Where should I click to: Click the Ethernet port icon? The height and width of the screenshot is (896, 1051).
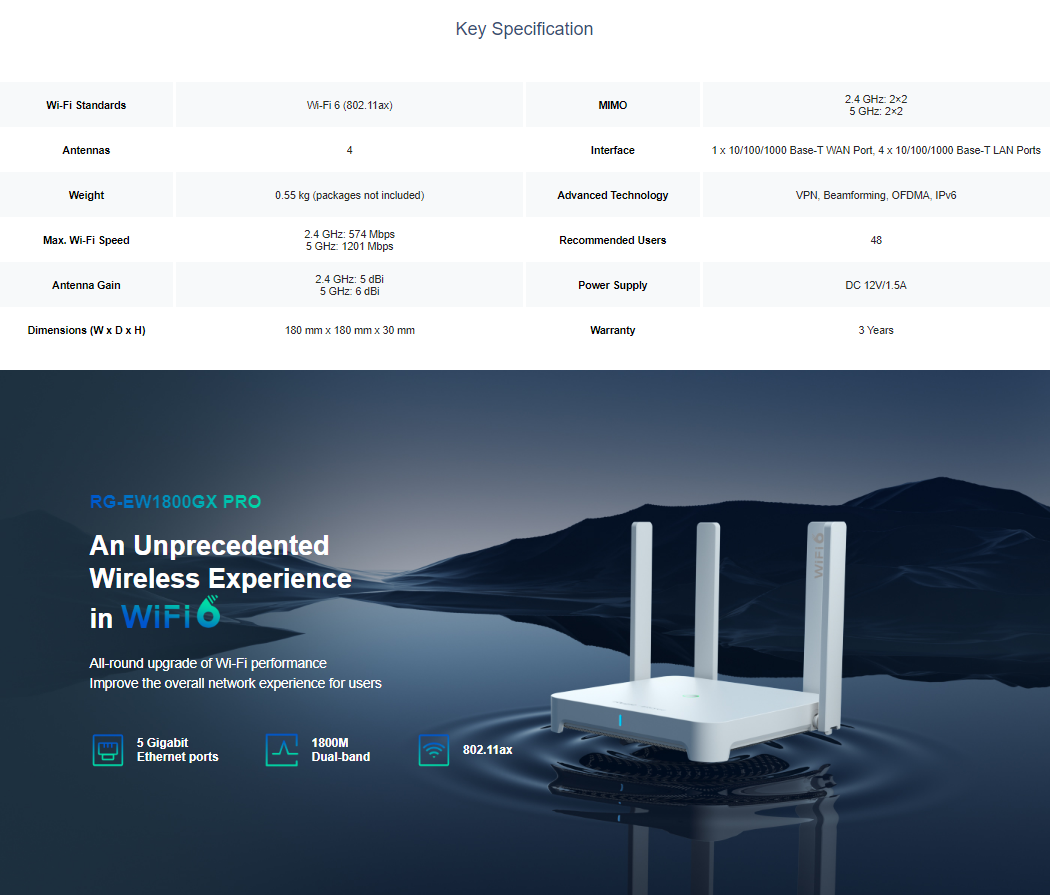coord(107,750)
